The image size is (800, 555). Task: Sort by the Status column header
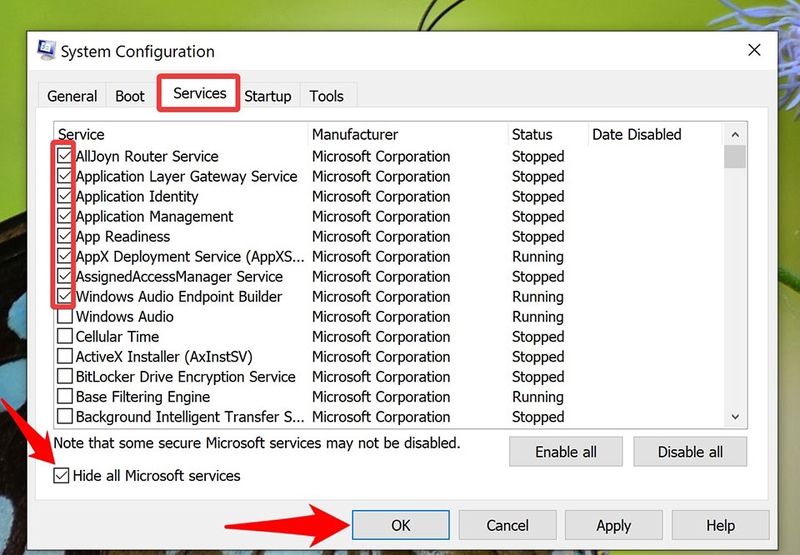point(548,134)
